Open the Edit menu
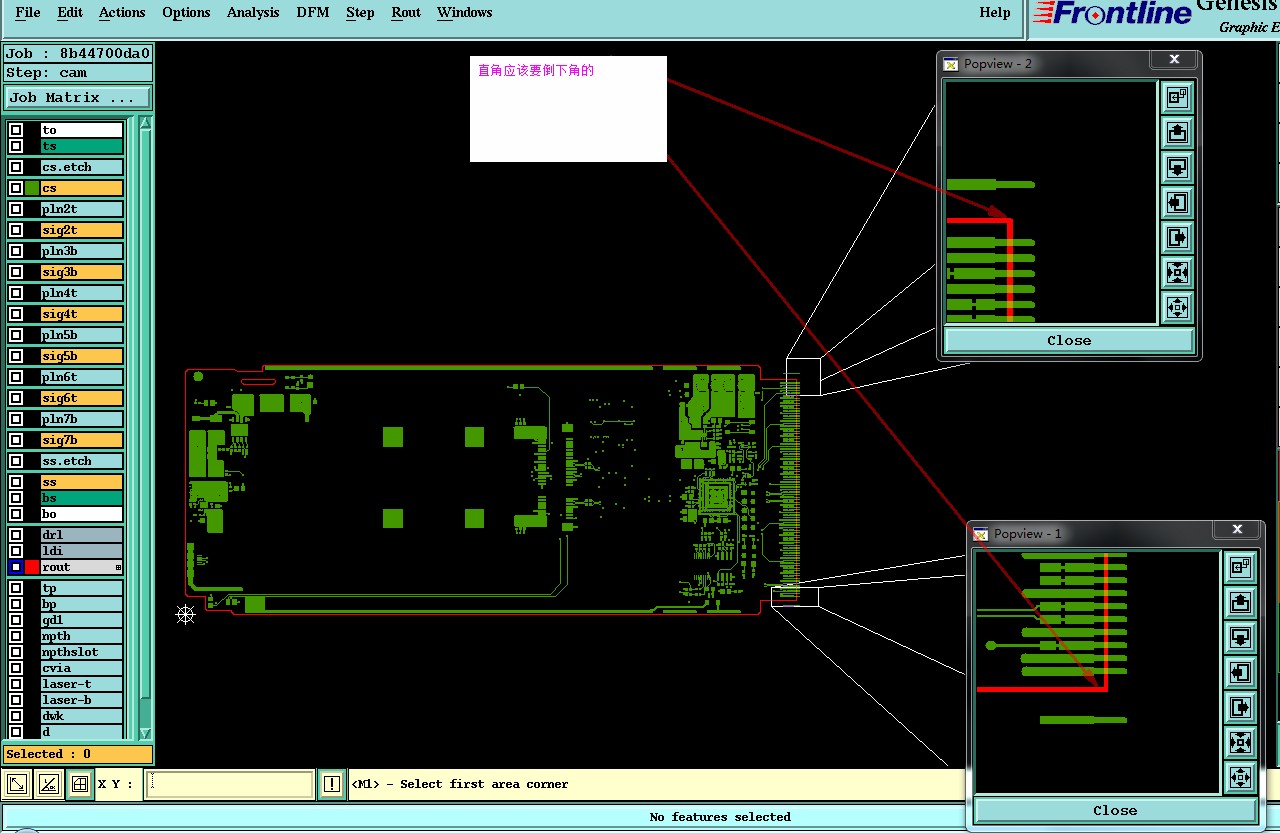This screenshot has height=833, width=1280. 70,12
